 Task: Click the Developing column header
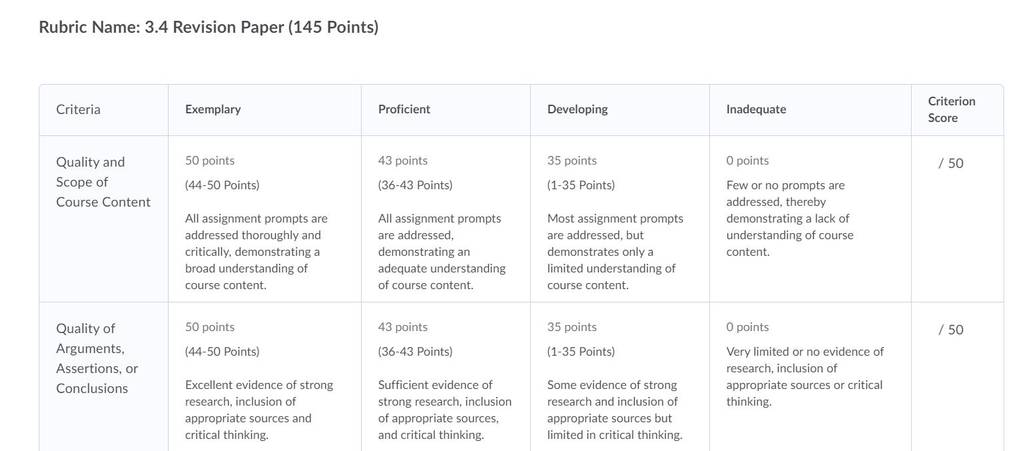(577, 110)
